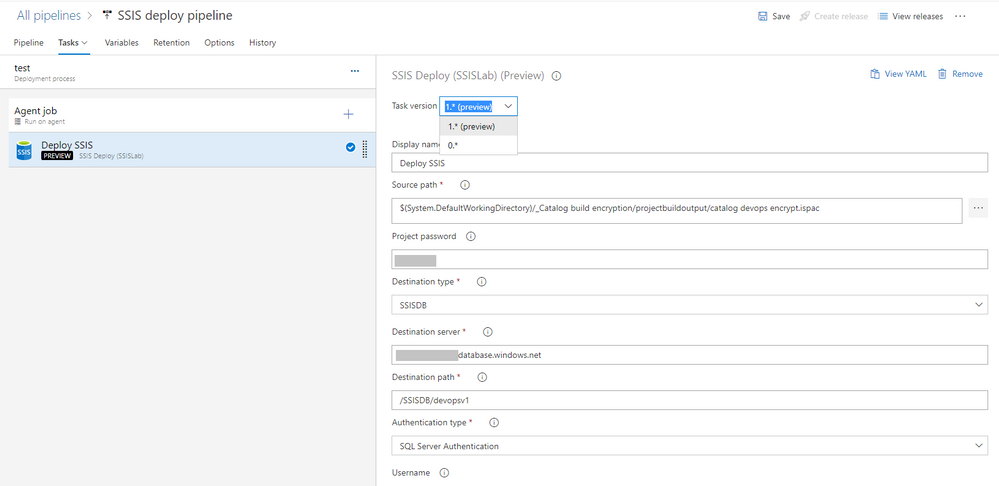The height and width of the screenshot is (486, 999).
Task: Click the Display name field
Action: [x=689, y=163]
